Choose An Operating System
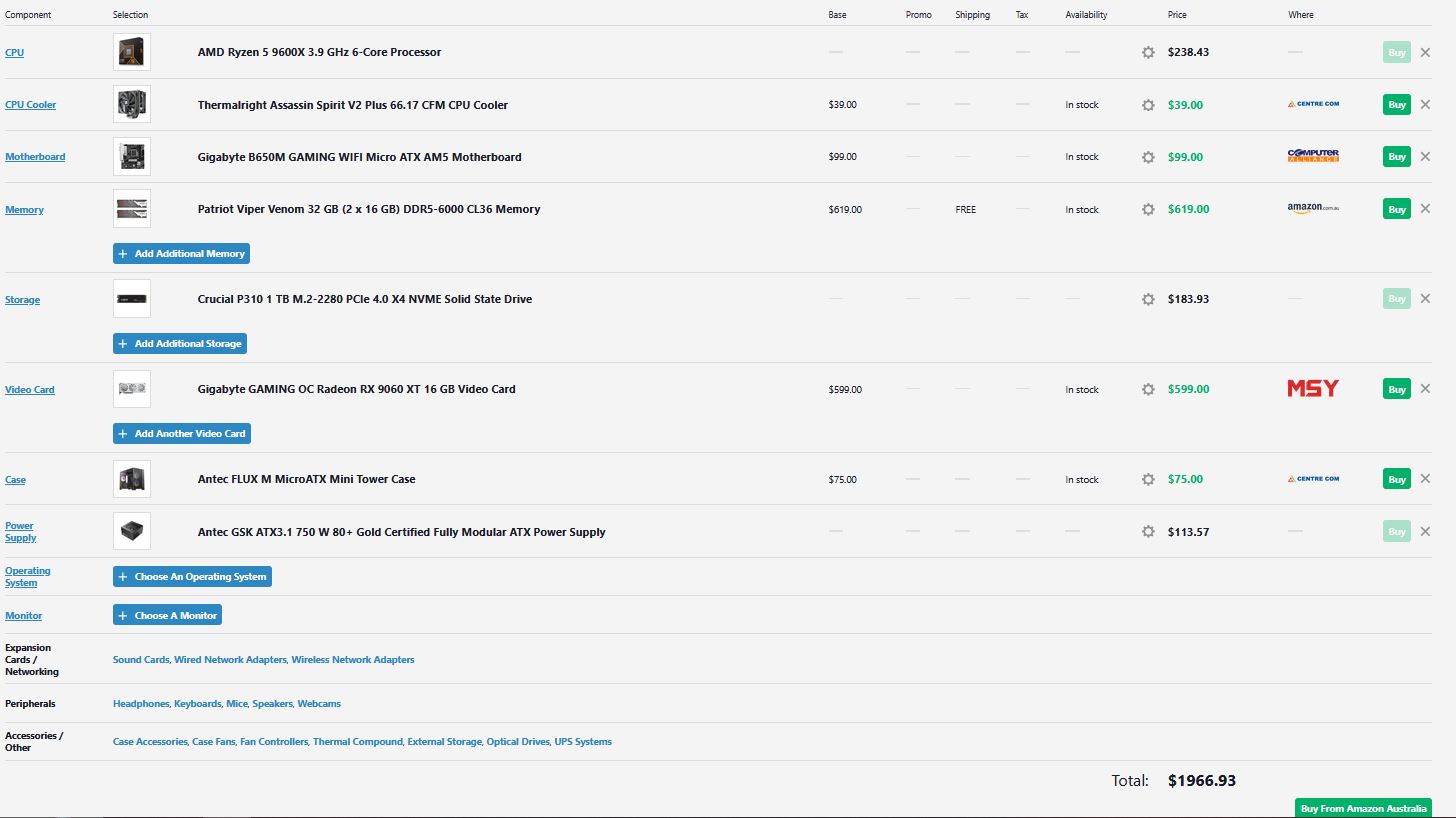Viewport: 1456px width, 818px height. (192, 577)
